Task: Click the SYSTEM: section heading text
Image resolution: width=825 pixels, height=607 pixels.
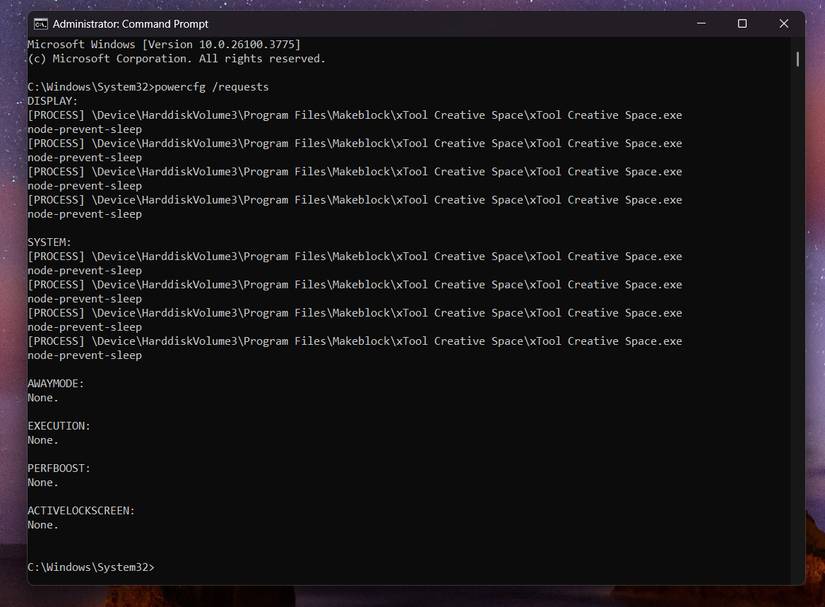Action: click(49, 241)
